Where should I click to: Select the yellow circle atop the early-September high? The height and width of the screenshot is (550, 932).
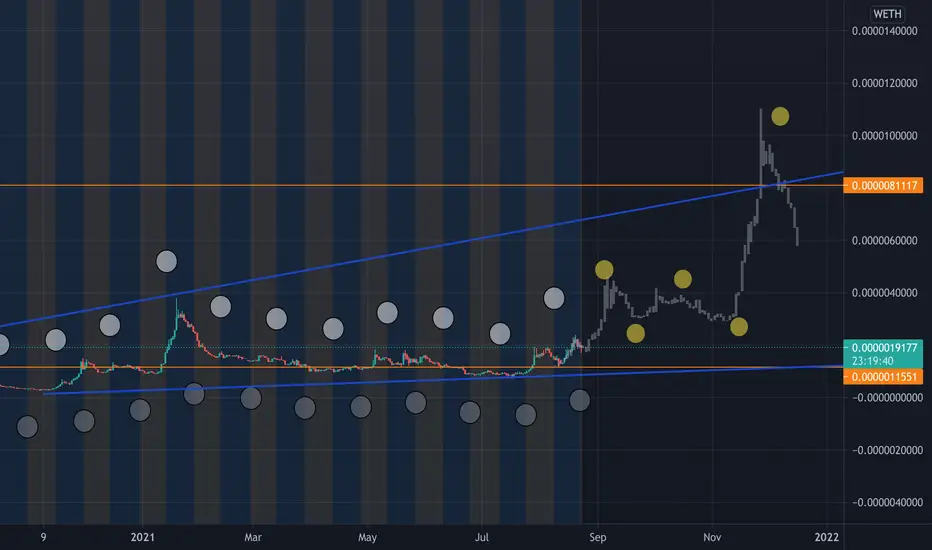[x=604, y=270]
